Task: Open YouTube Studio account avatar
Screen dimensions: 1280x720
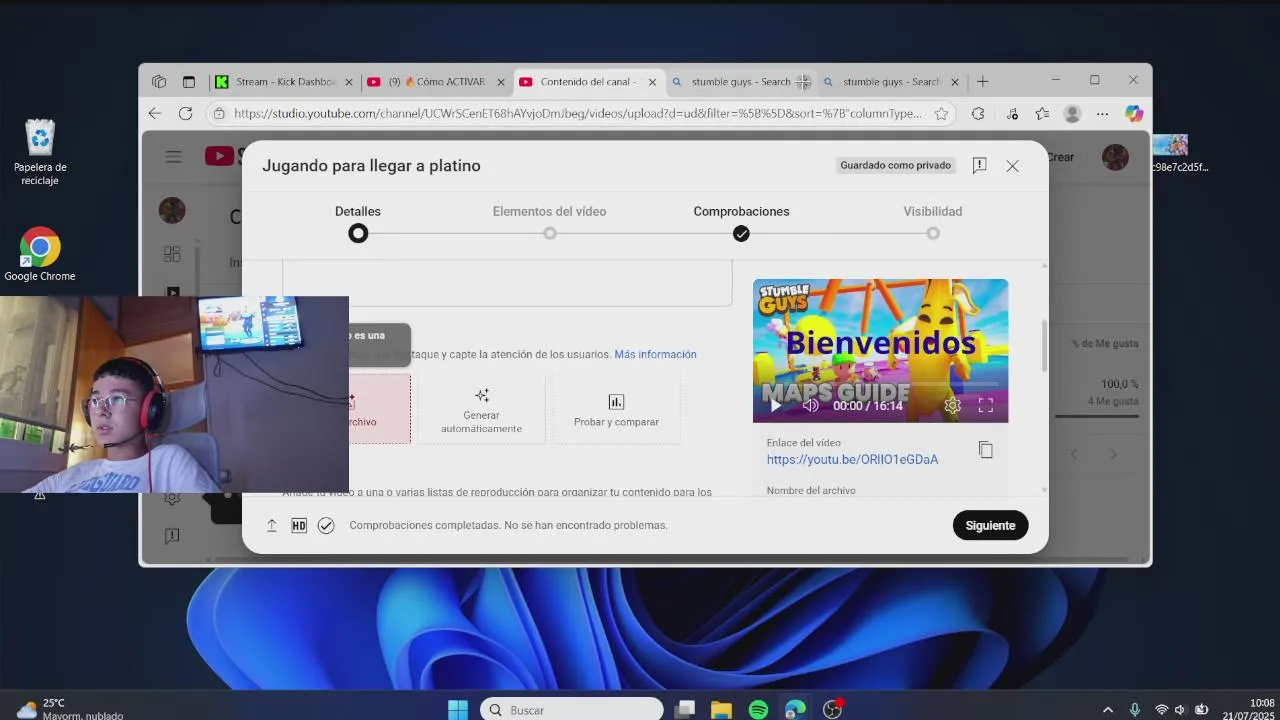Action: (x=1115, y=157)
